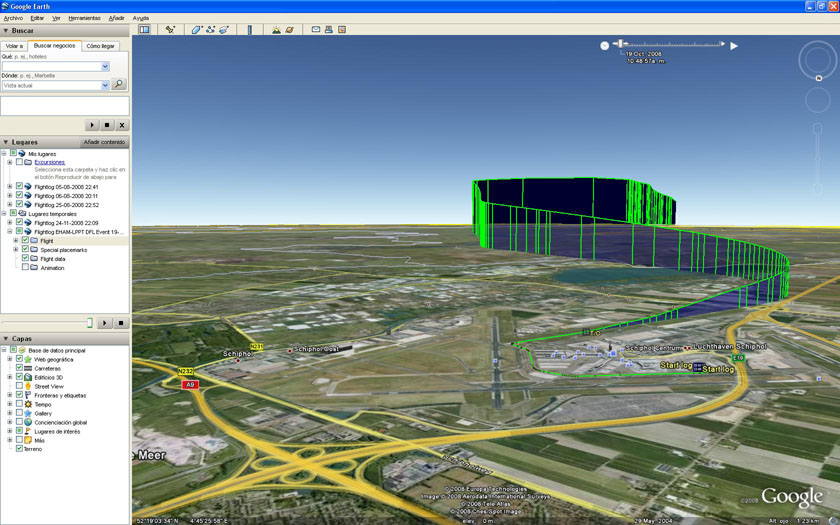Switch to Sky mode planet icon
840x525 pixels.
[289, 29]
